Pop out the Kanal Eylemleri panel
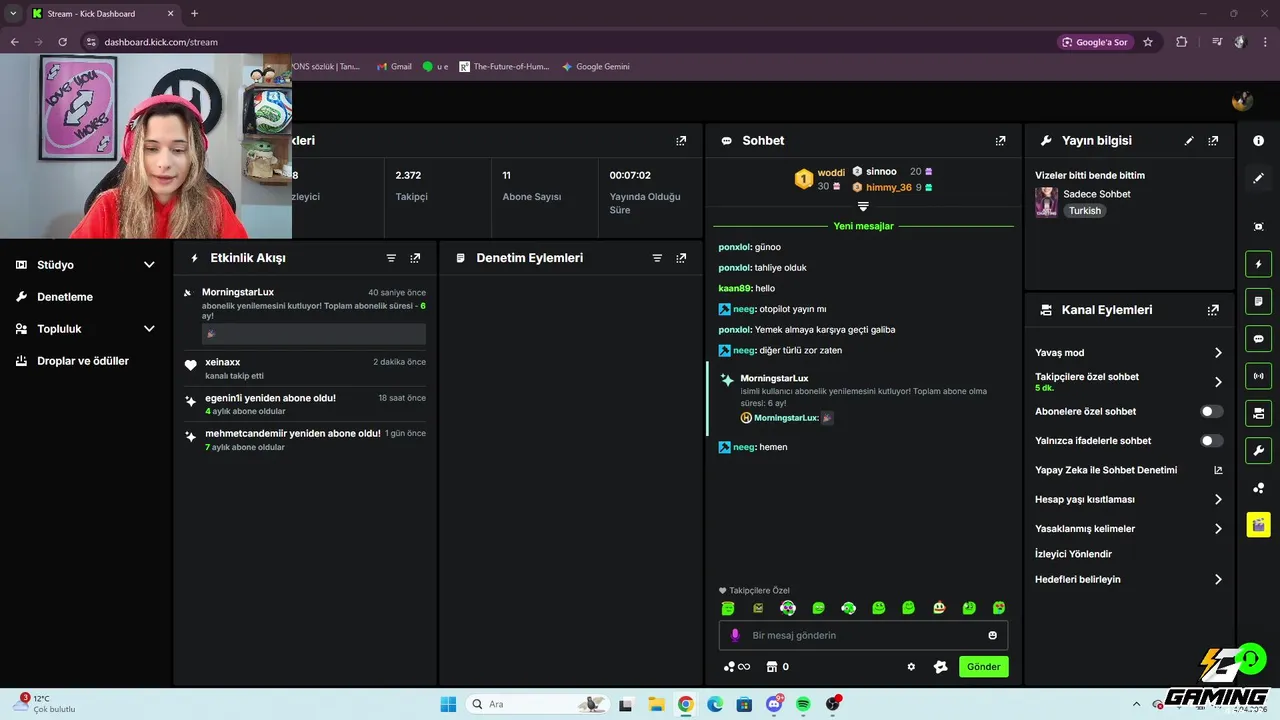The image size is (1280, 720). pos(1213,310)
